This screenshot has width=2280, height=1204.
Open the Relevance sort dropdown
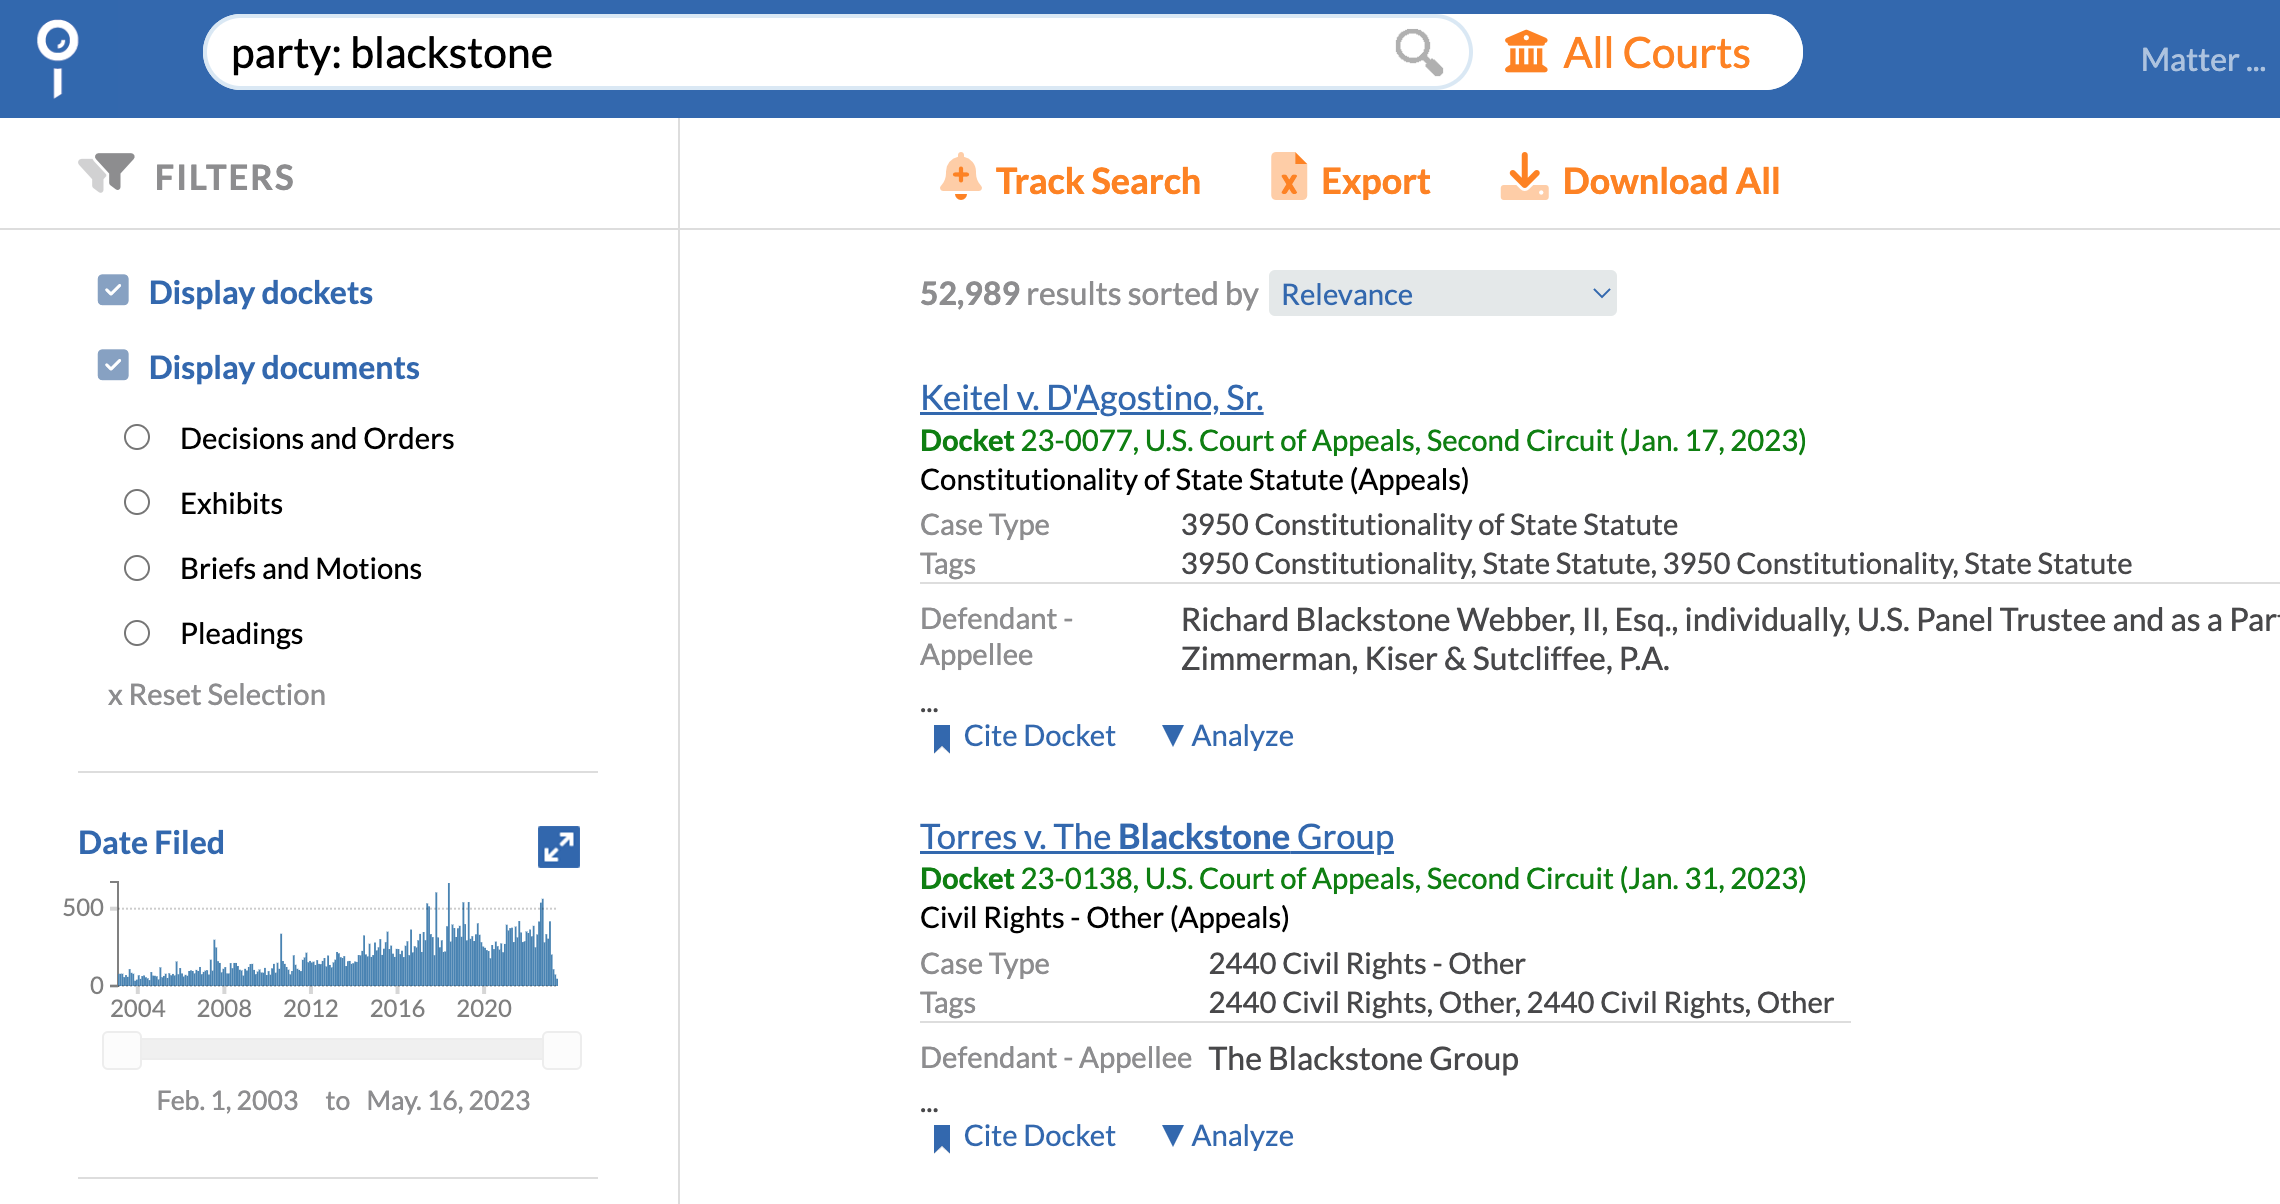pos(1442,294)
